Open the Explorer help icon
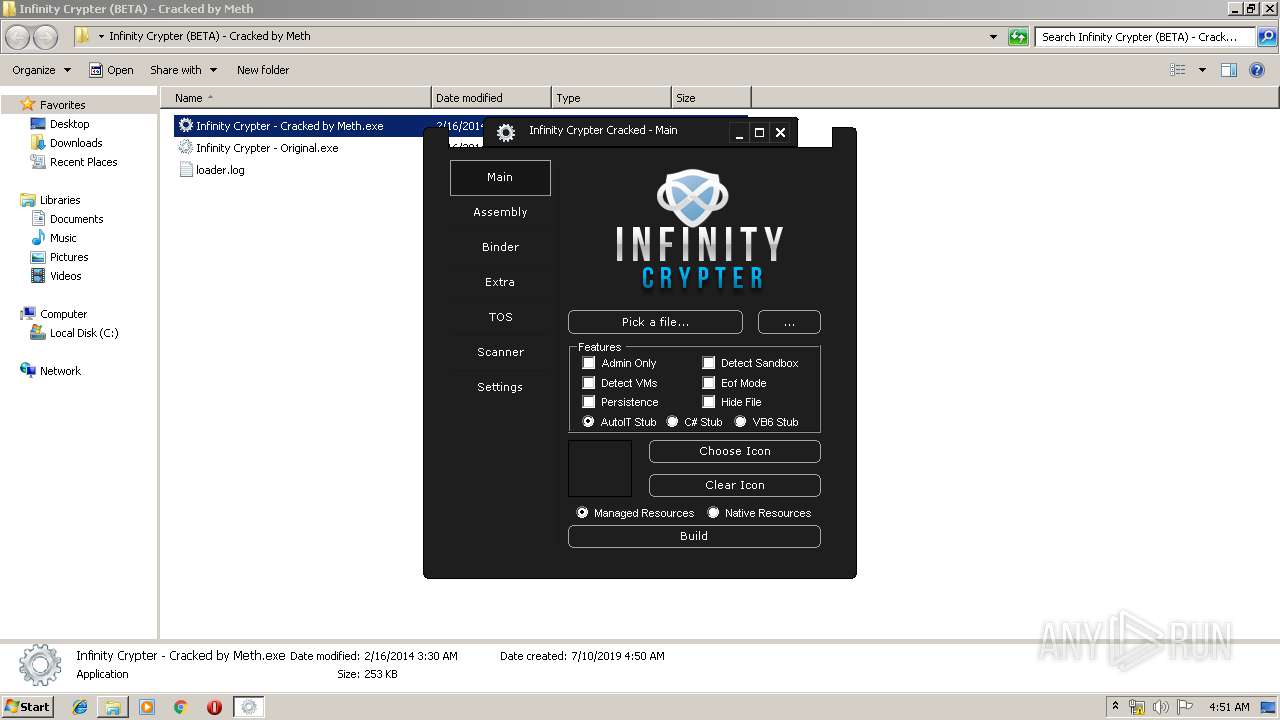Image resolution: width=1280 pixels, height=720 pixels. 1258,70
